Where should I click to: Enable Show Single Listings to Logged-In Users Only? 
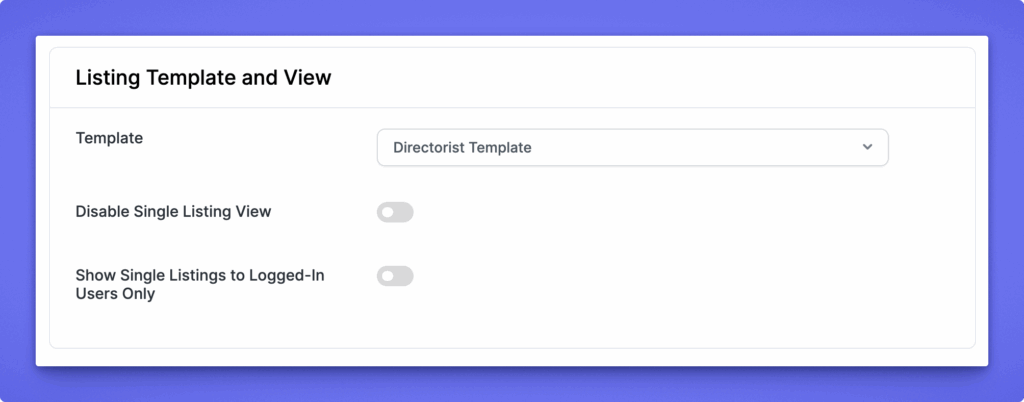click(395, 276)
